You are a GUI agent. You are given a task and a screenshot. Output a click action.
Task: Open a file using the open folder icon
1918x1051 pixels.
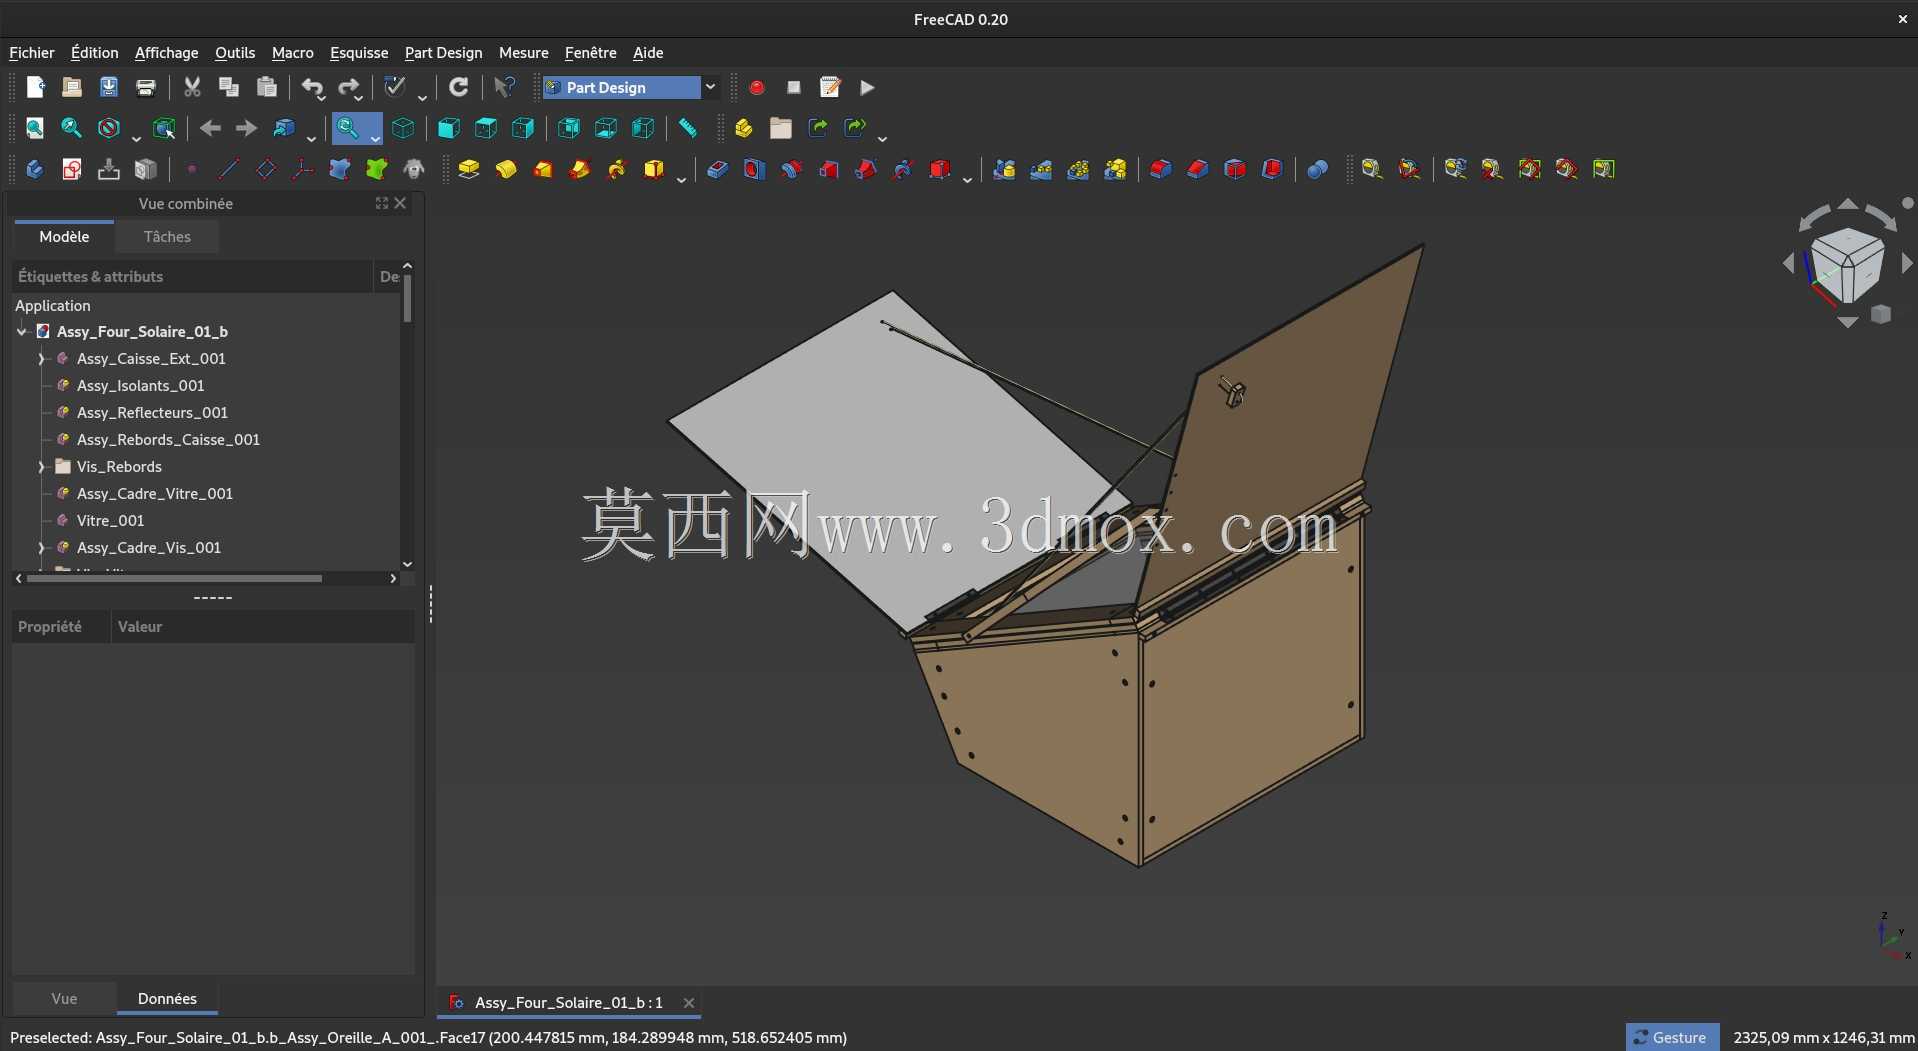pyautogui.click(x=71, y=87)
